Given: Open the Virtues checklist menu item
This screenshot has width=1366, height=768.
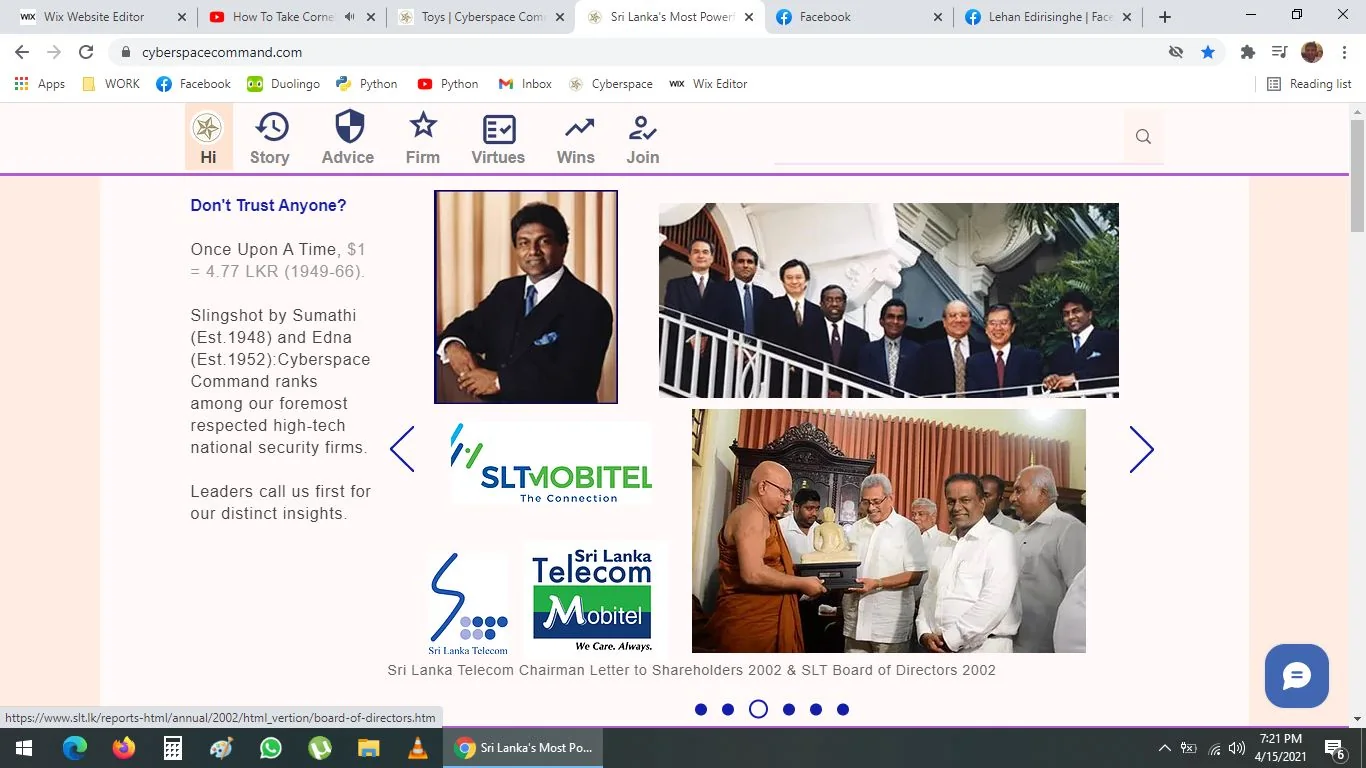Looking at the screenshot, I should pos(498,138).
